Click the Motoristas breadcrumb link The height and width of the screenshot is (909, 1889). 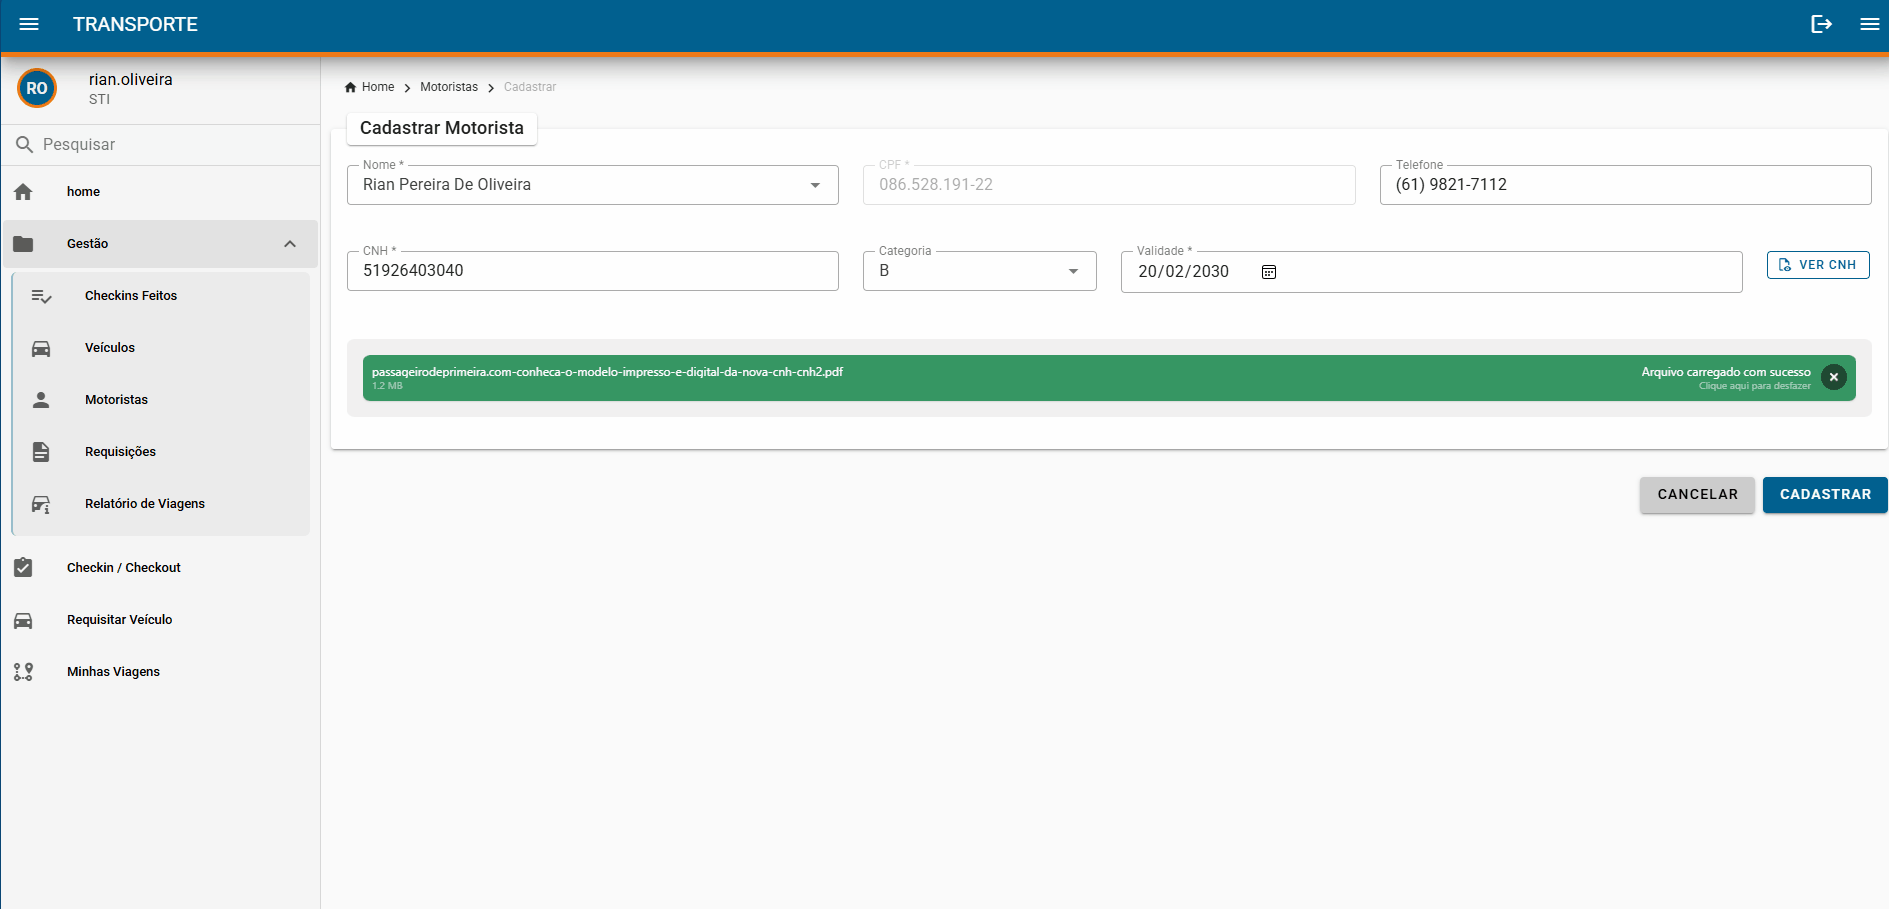[449, 87]
